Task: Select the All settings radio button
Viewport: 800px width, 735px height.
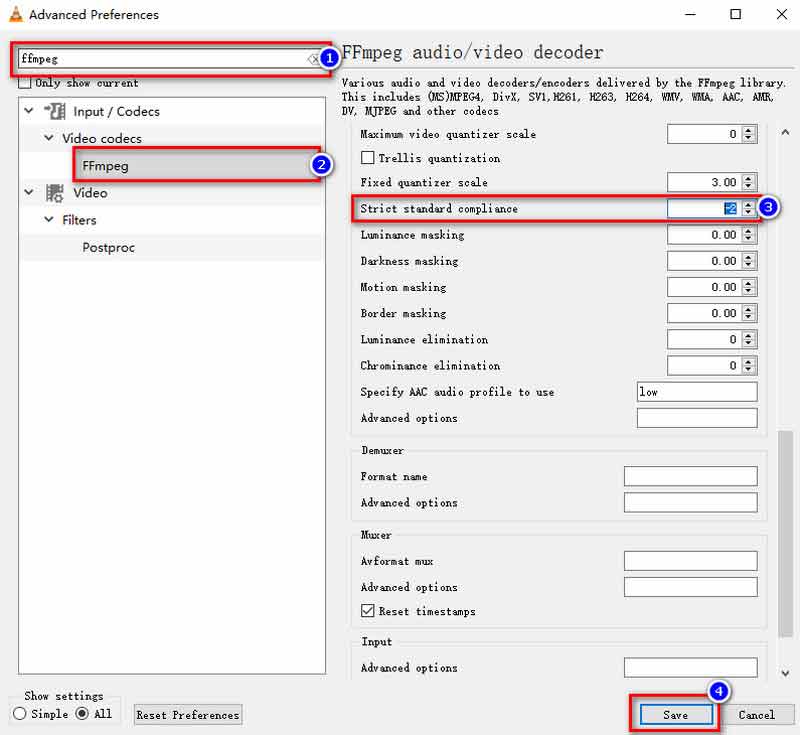Action: (x=82, y=713)
